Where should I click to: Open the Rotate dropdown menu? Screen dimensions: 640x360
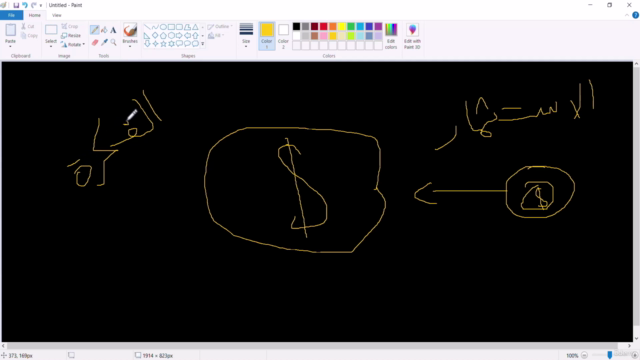73,44
